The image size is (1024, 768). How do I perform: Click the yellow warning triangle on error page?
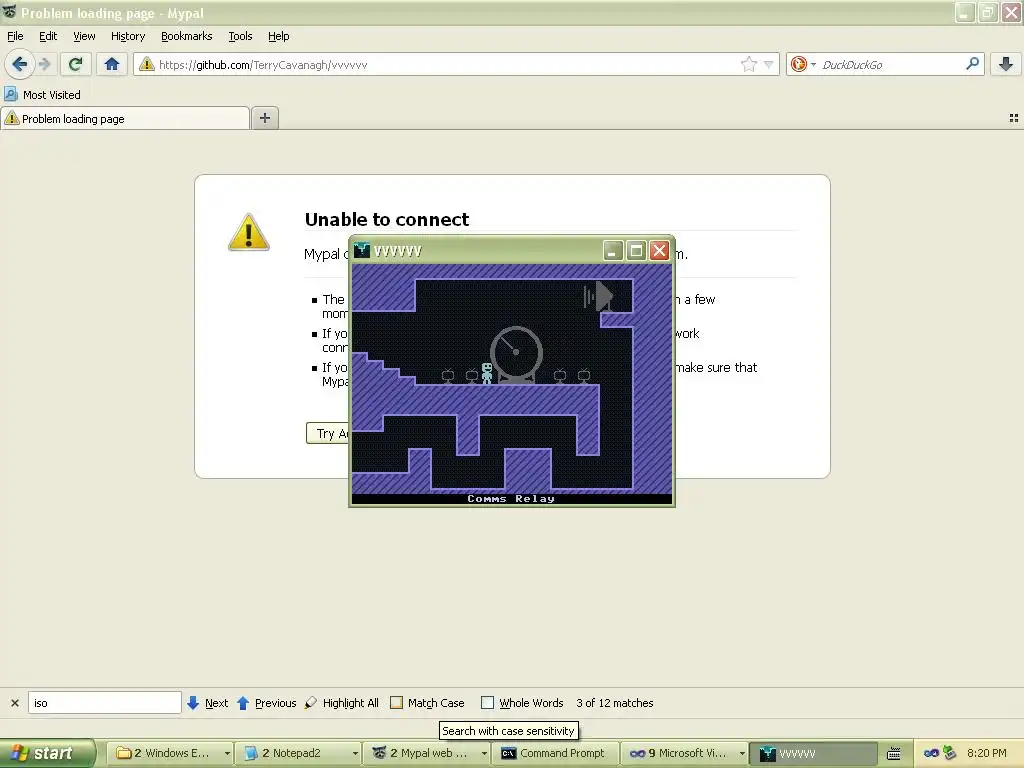coord(249,232)
